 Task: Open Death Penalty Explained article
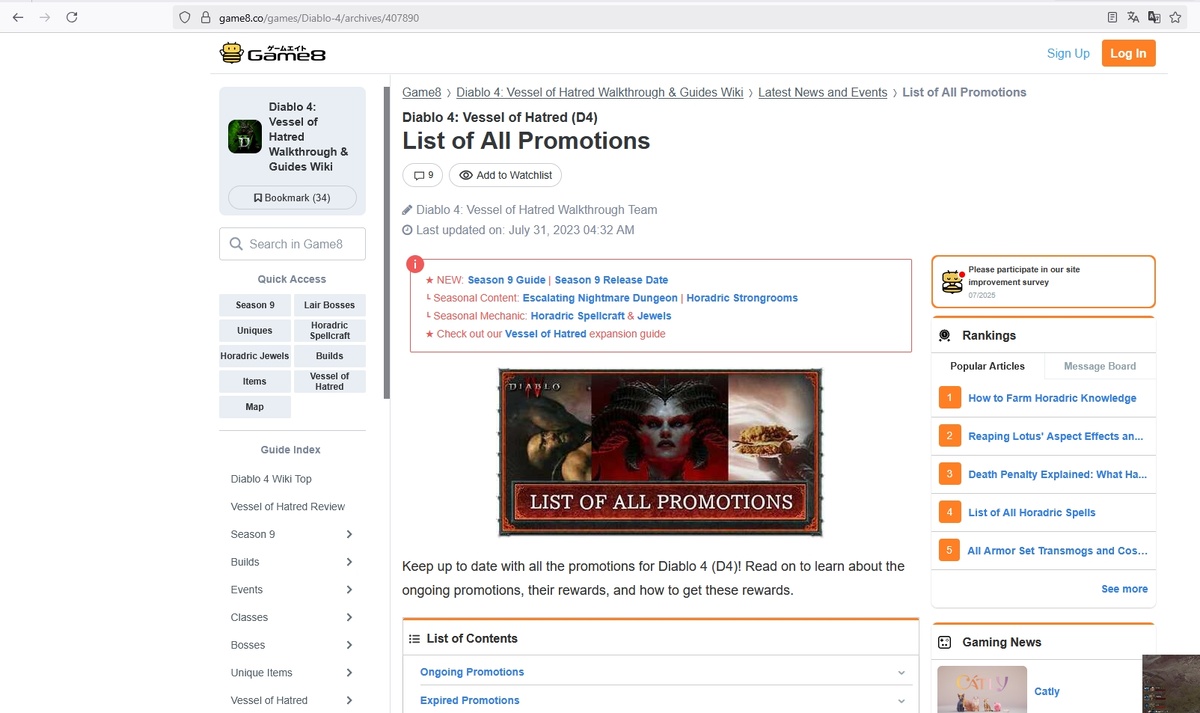1057,475
